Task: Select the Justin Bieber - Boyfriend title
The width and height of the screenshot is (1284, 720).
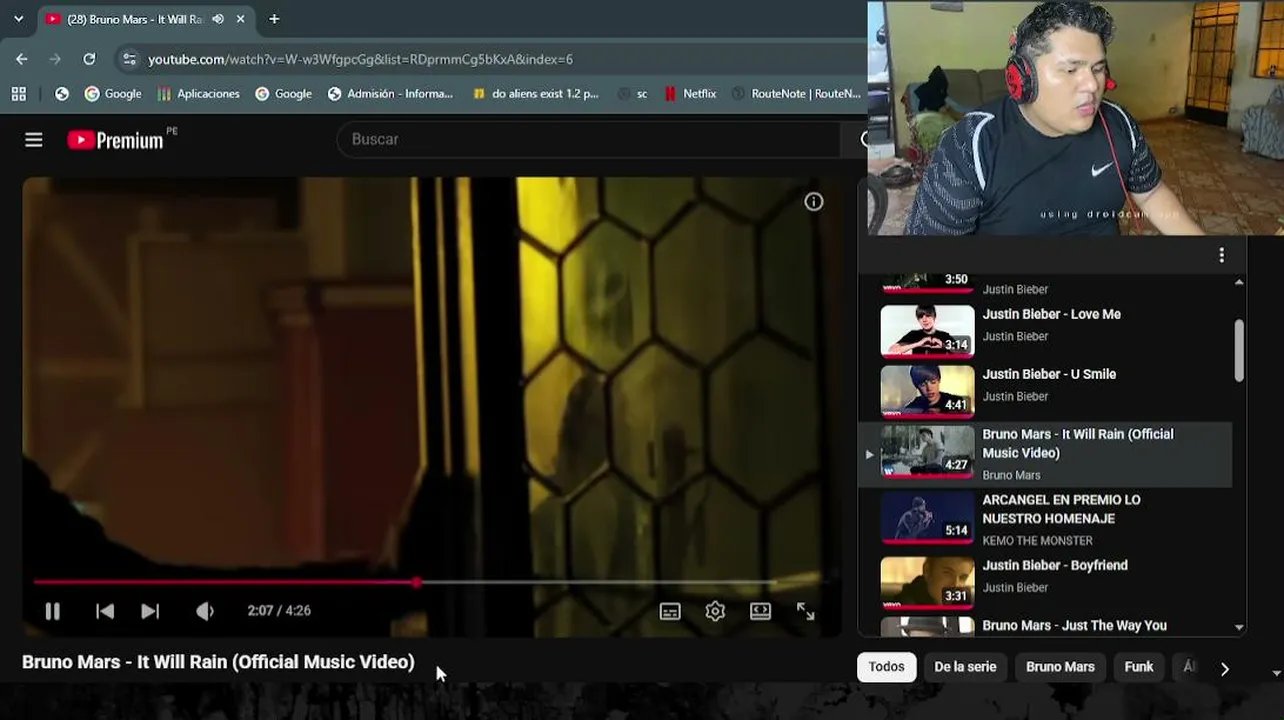Action: (x=1055, y=565)
